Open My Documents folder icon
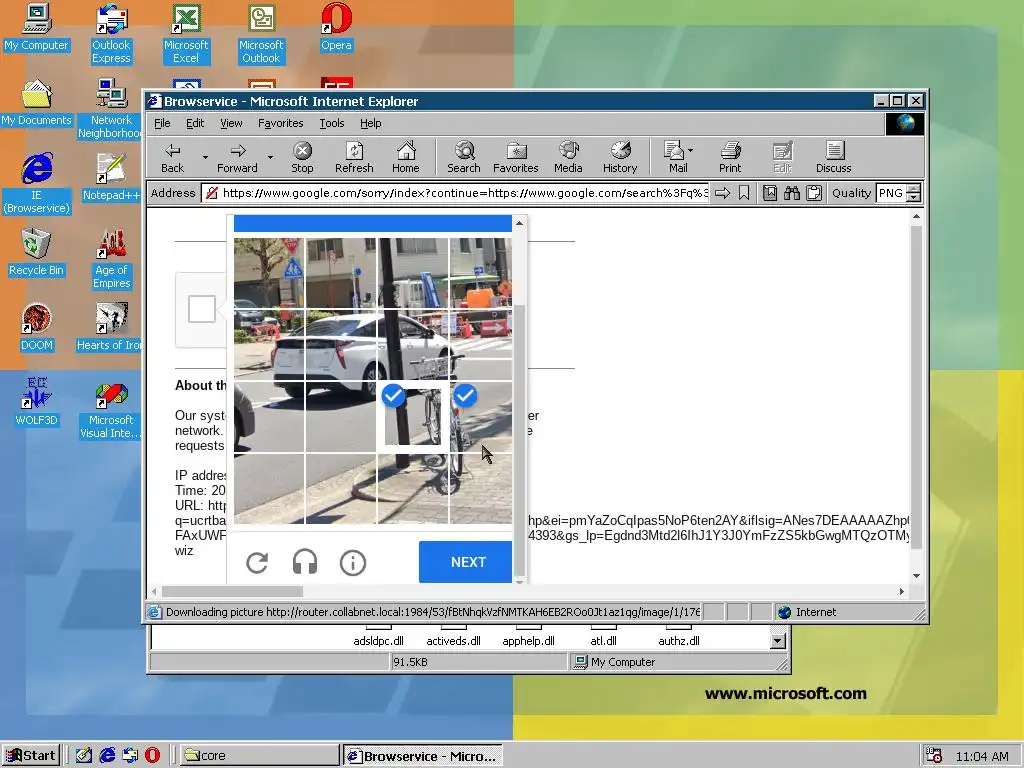Image resolution: width=1024 pixels, height=768 pixels. [x=37, y=103]
